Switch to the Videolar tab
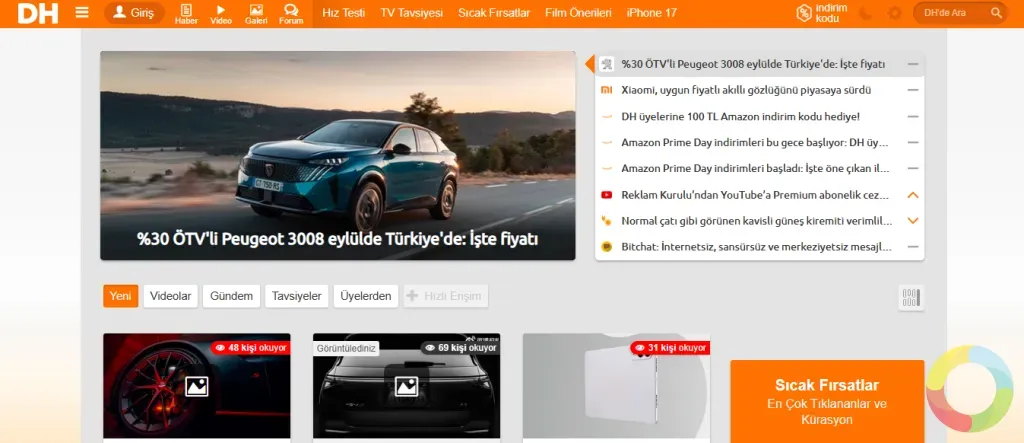This screenshot has width=1024, height=443. (170, 296)
